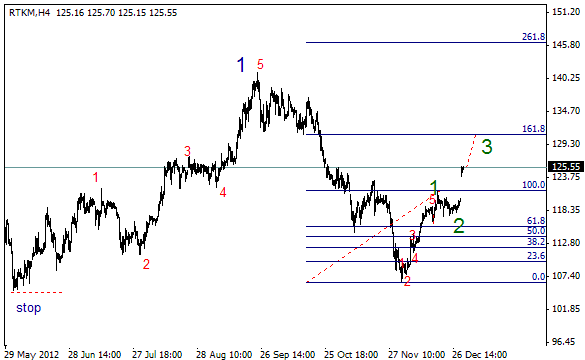
Task: Click the 100.0 Fibonacci level label
Action: pos(534,185)
